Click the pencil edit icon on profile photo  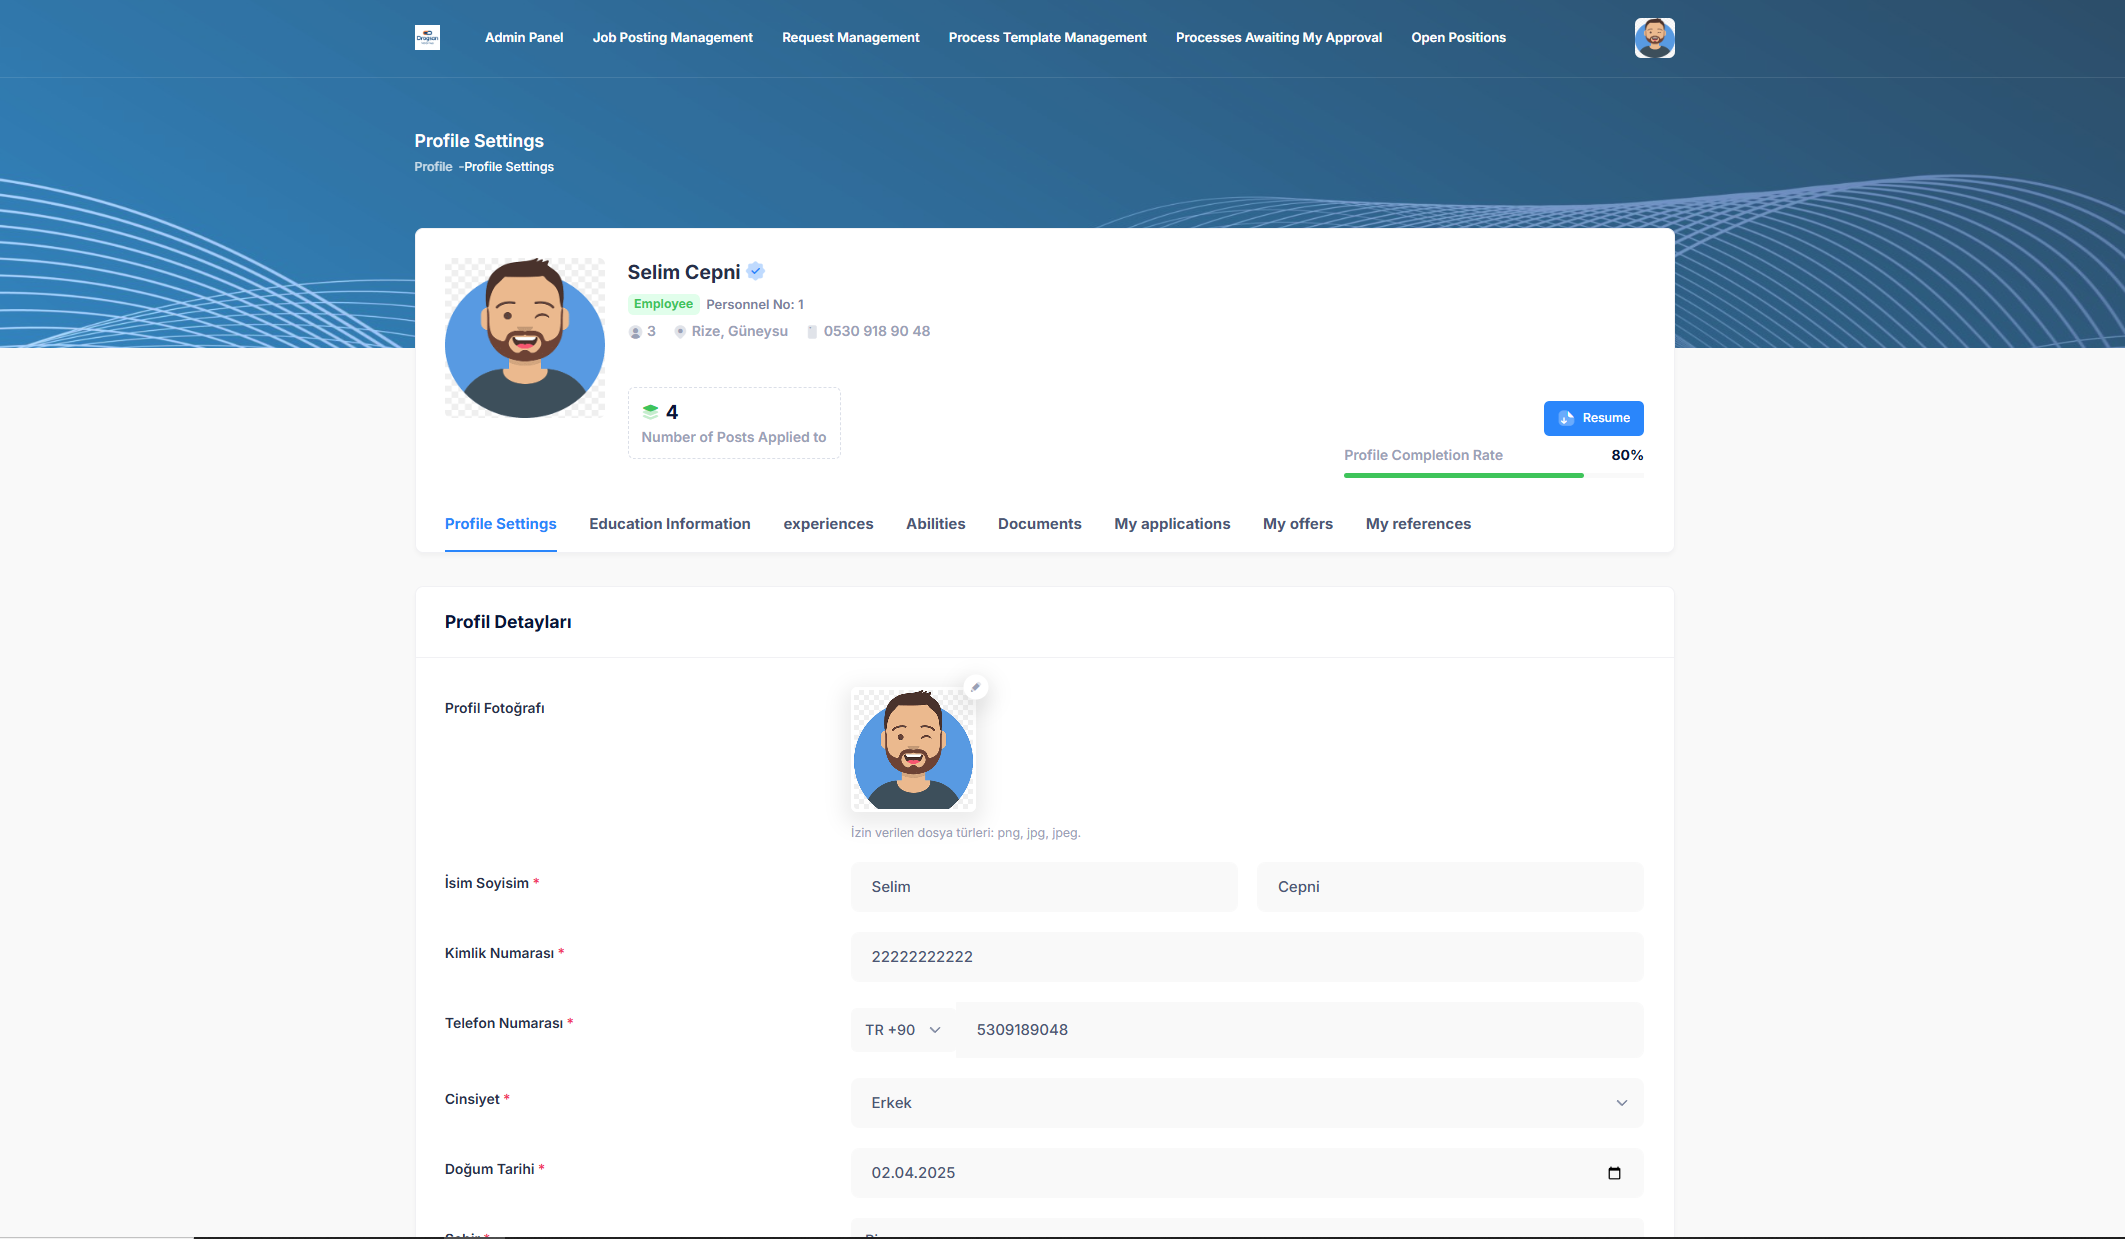point(975,687)
